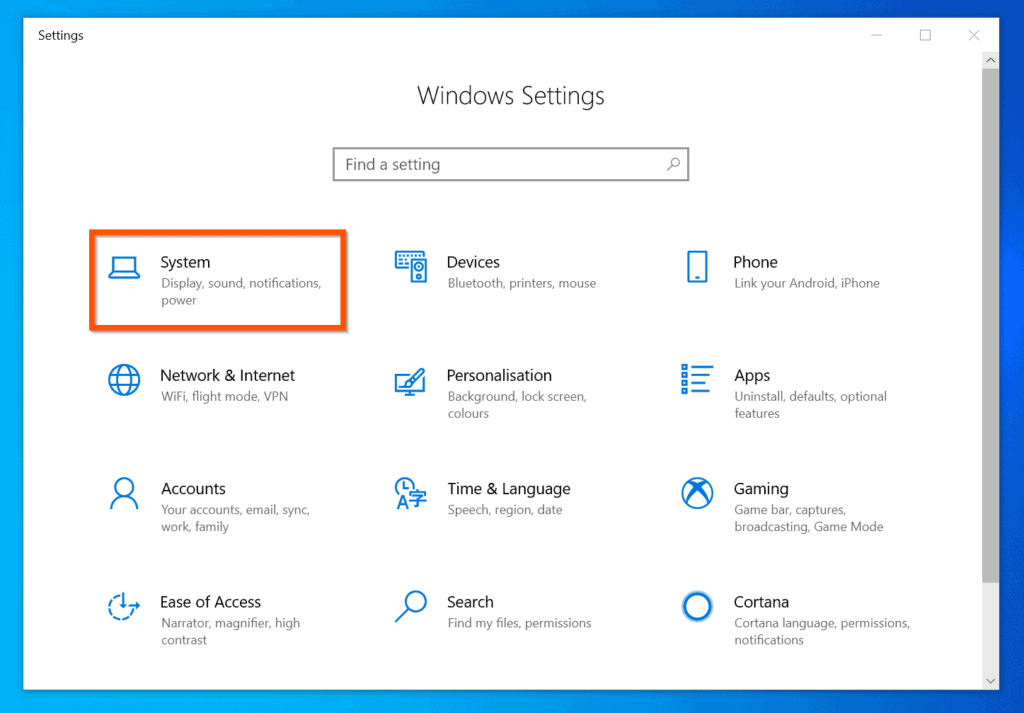The width and height of the screenshot is (1024, 713).
Task: Click the Apps list icon
Action: click(x=697, y=381)
